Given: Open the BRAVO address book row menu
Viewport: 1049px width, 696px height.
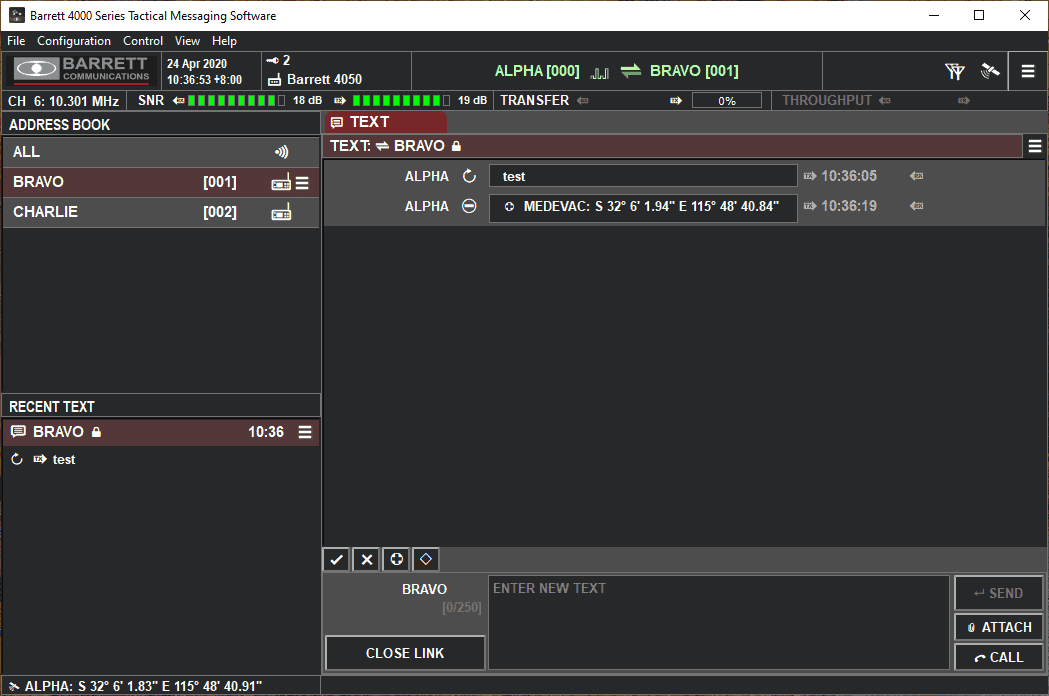Looking at the screenshot, I should [x=302, y=183].
